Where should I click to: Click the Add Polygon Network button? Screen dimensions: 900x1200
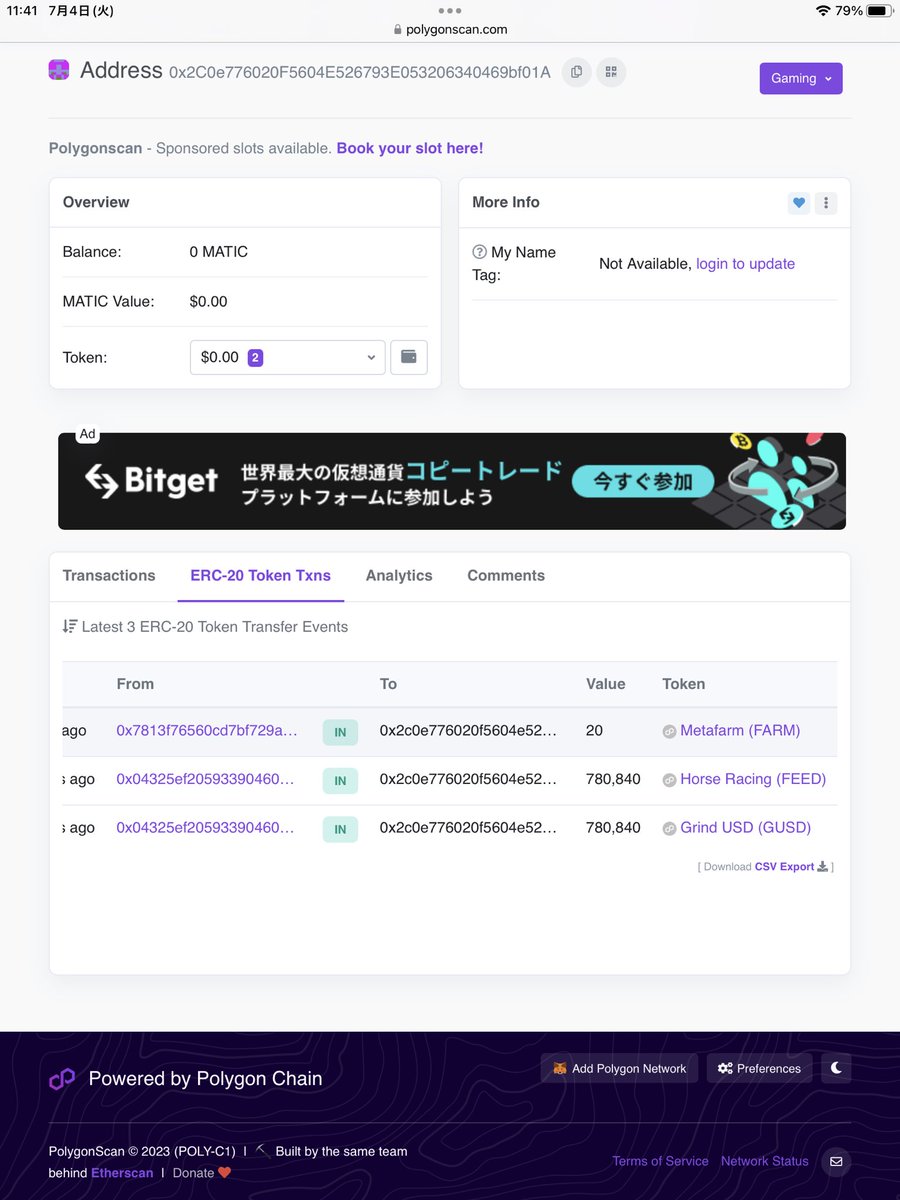pyautogui.click(x=620, y=1068)
